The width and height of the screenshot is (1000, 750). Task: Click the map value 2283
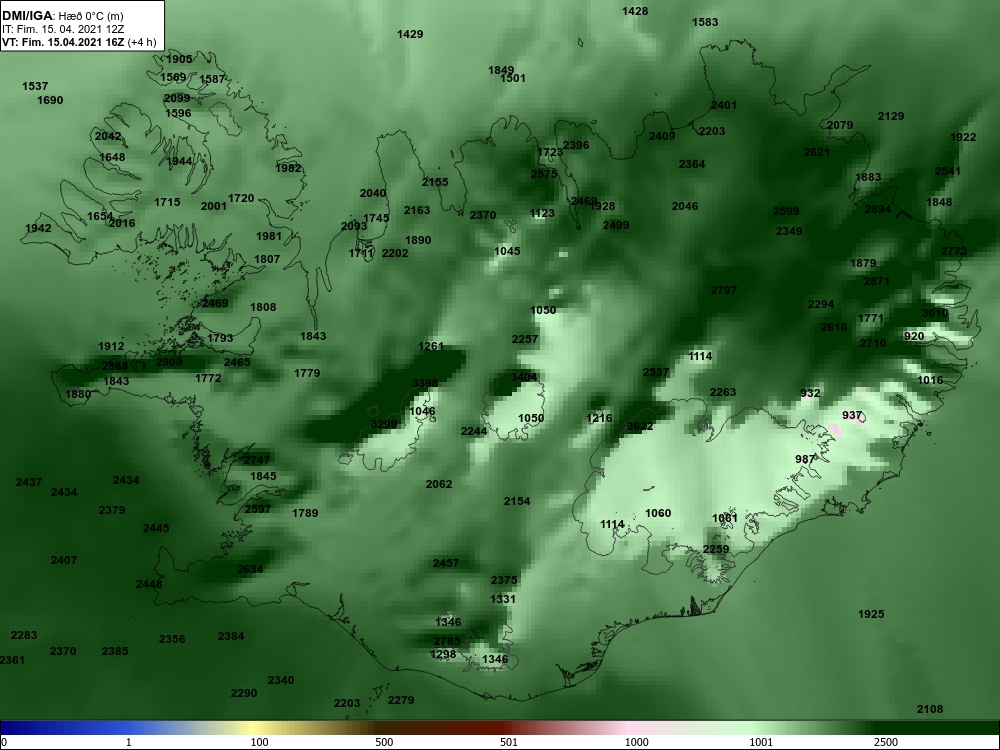click(x=24, y=635)
